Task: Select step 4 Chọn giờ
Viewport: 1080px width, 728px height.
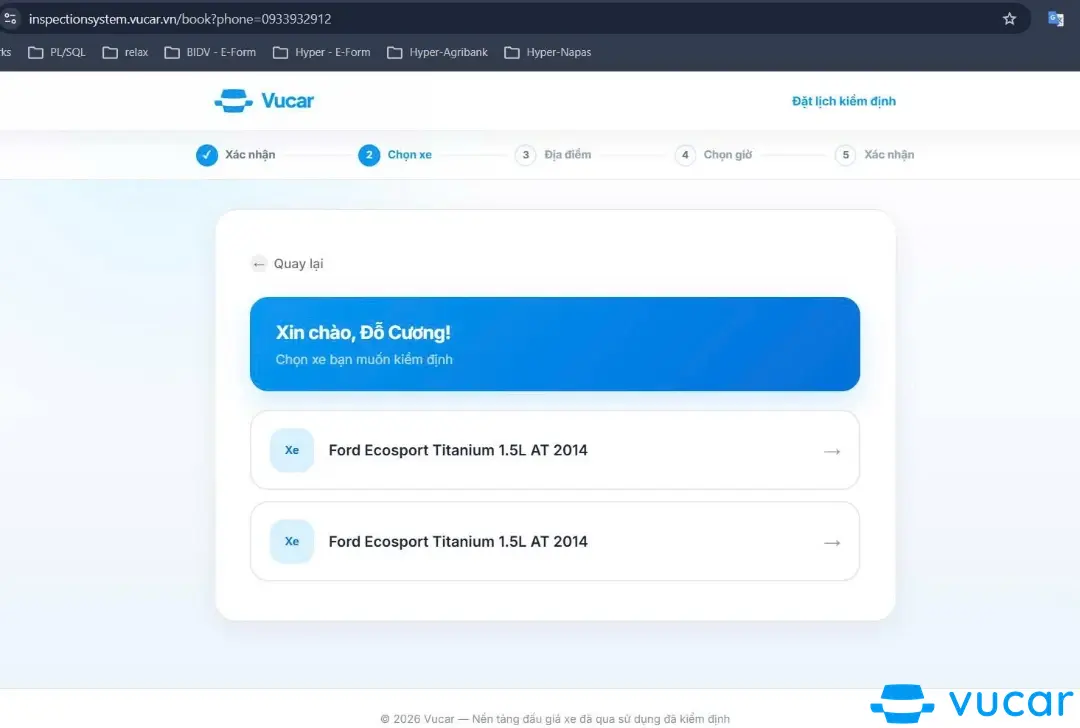Action: pos(714,155)
